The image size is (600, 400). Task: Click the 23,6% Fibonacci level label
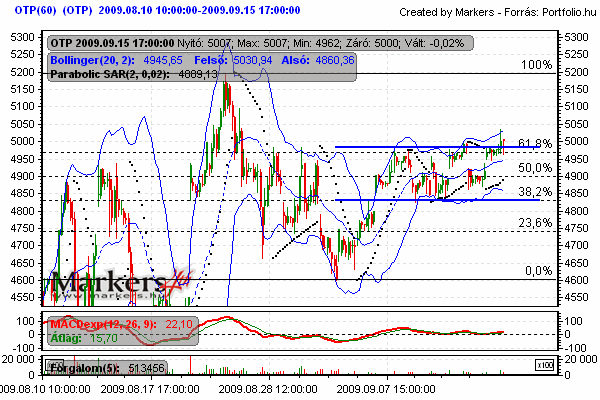tap(535, 222)
